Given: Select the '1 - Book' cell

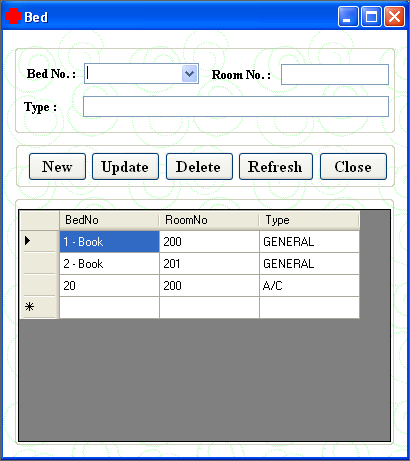Looking at the screenshot, I should (x=109, y=242).
